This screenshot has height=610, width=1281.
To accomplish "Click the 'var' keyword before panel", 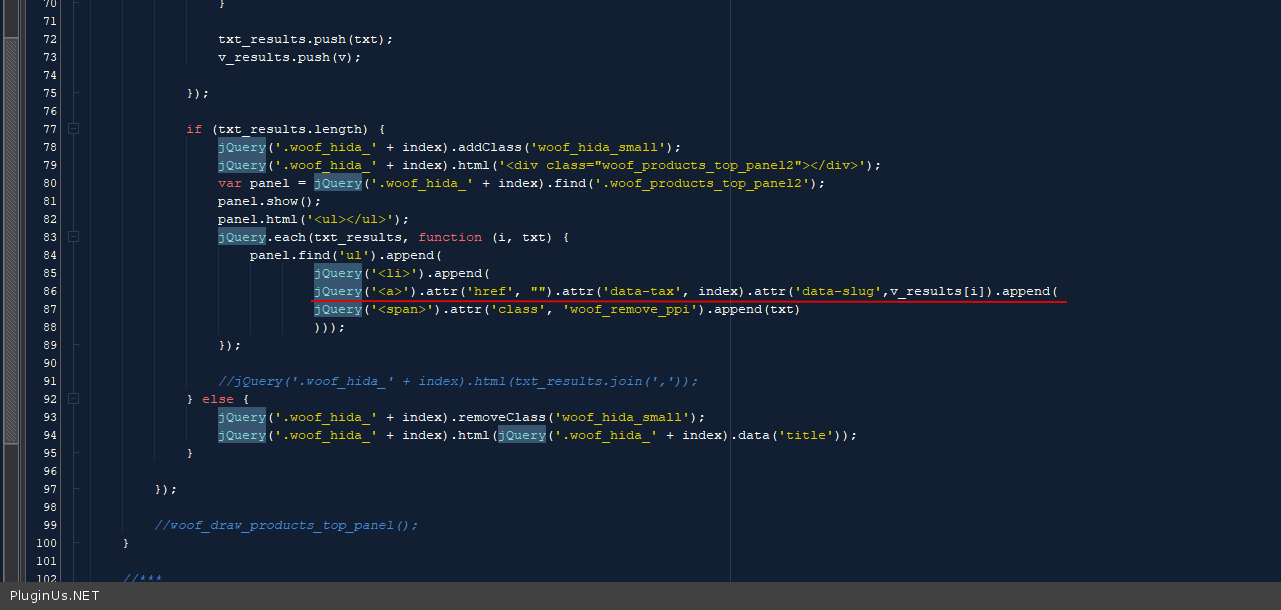I will click(x=230, y=183).
